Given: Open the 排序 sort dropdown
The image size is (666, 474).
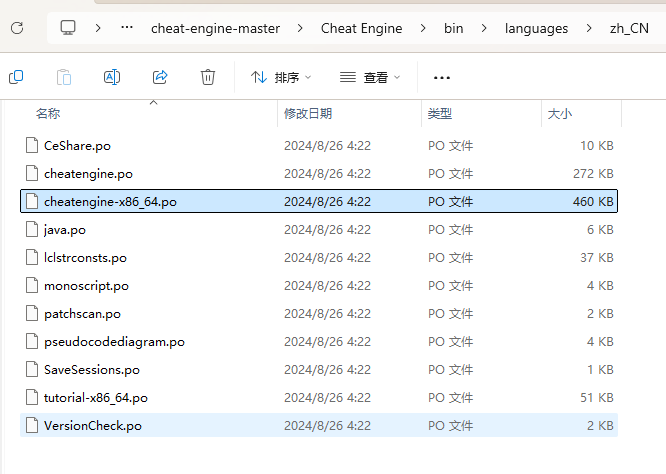Looking at the screenshot, I should click(x=281, y=77).
